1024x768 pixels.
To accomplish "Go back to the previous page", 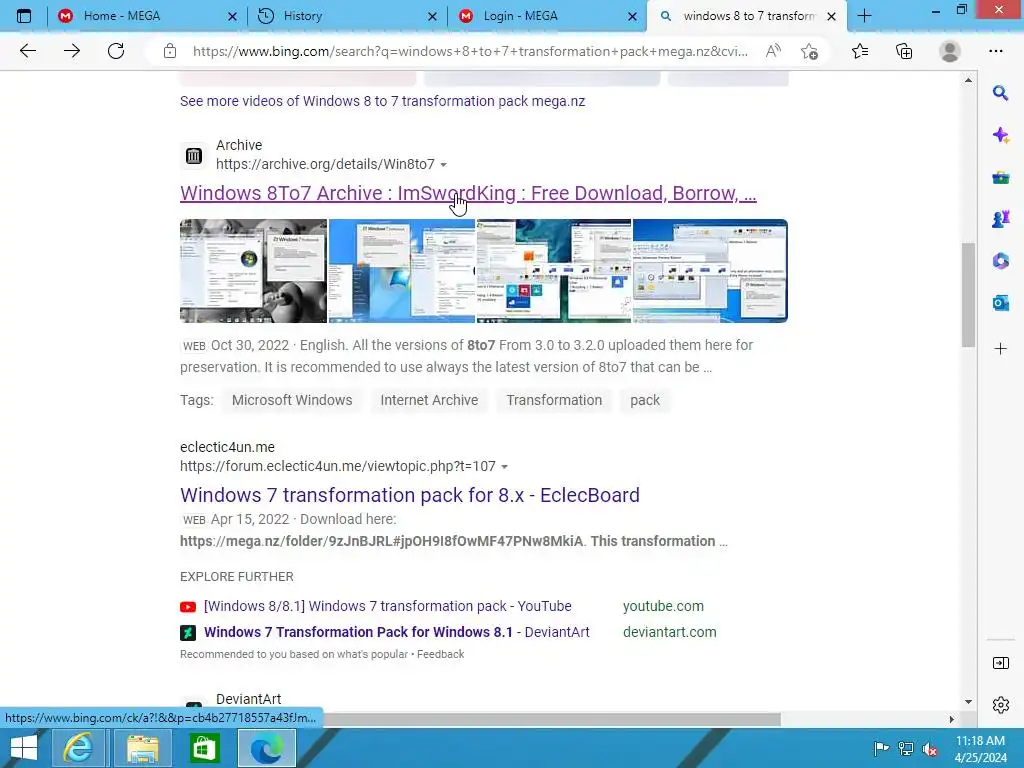I will pyautogui.click(x=27, y=51).
